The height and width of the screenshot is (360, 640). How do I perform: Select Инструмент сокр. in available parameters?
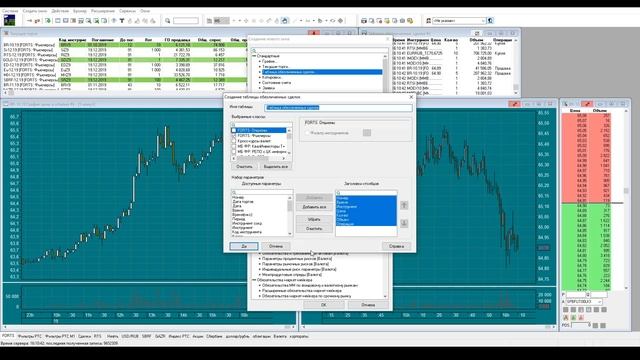247,223
